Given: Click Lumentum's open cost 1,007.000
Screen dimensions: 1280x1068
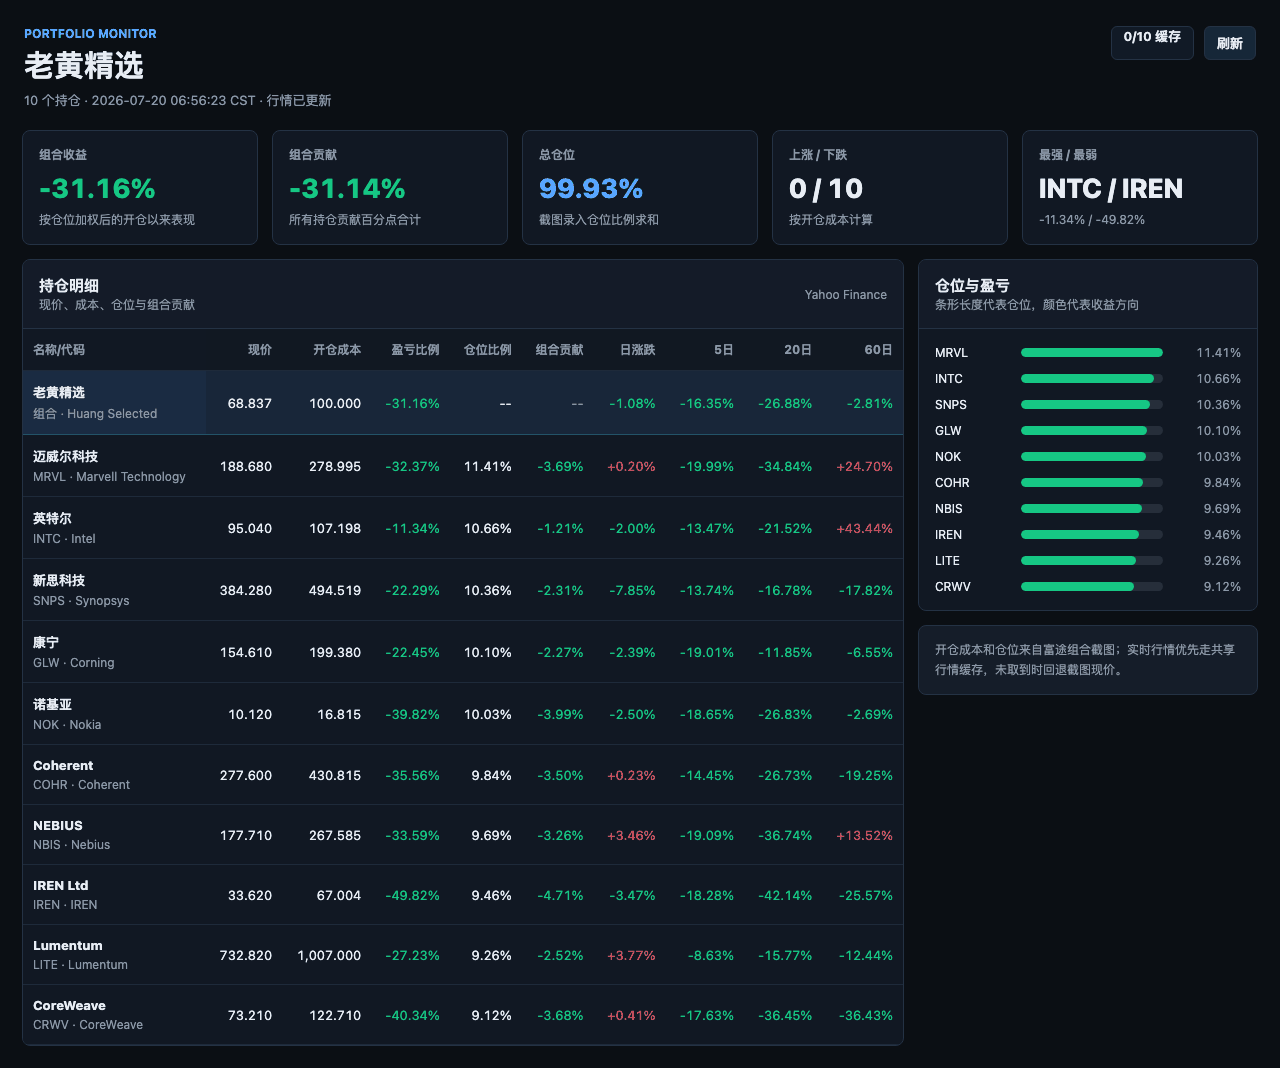Looking at the screenshot, I should coord(329,956).
